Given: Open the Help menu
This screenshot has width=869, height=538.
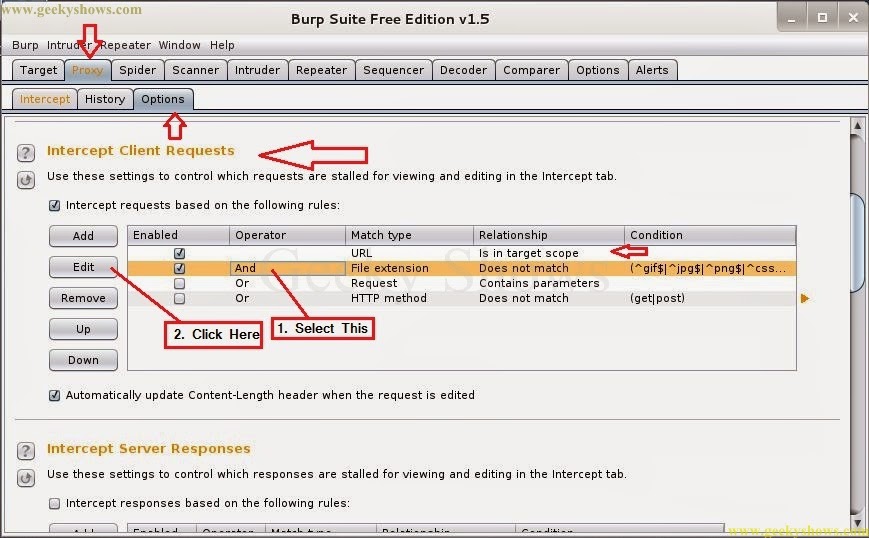Looking at the screenshot, I should [222, 45].
